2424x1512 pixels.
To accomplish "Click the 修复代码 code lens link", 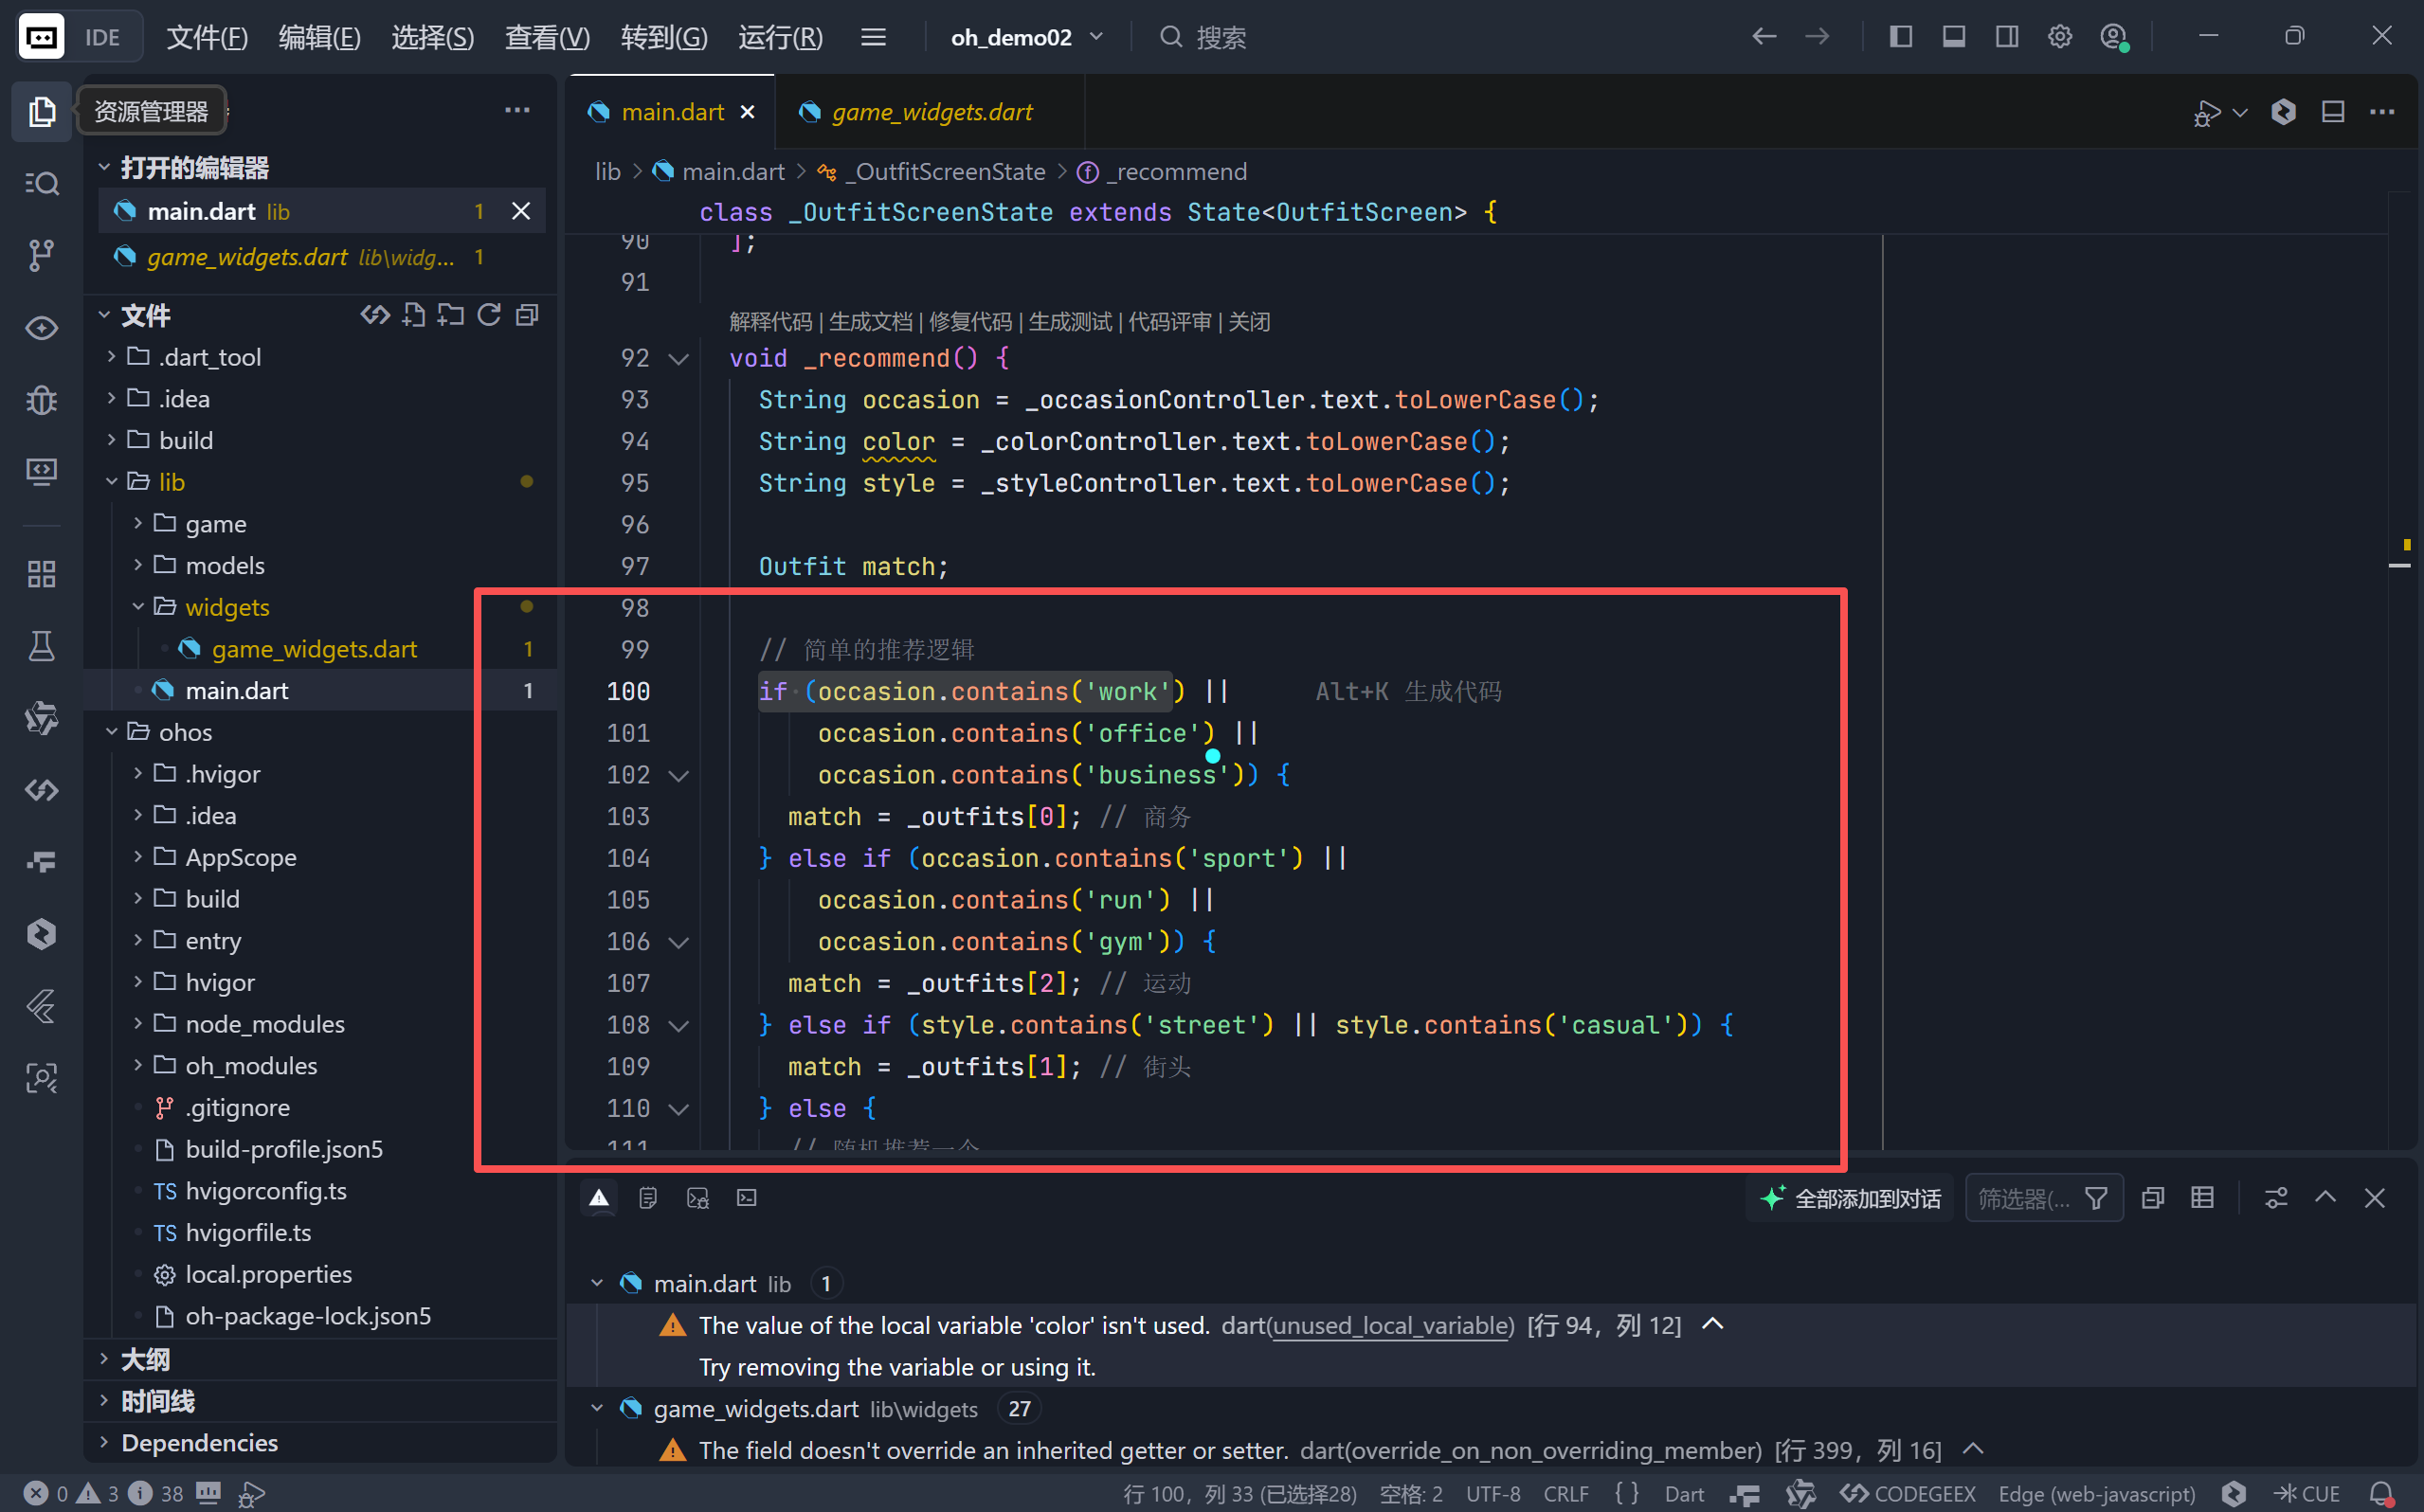I will pos(969,322).
